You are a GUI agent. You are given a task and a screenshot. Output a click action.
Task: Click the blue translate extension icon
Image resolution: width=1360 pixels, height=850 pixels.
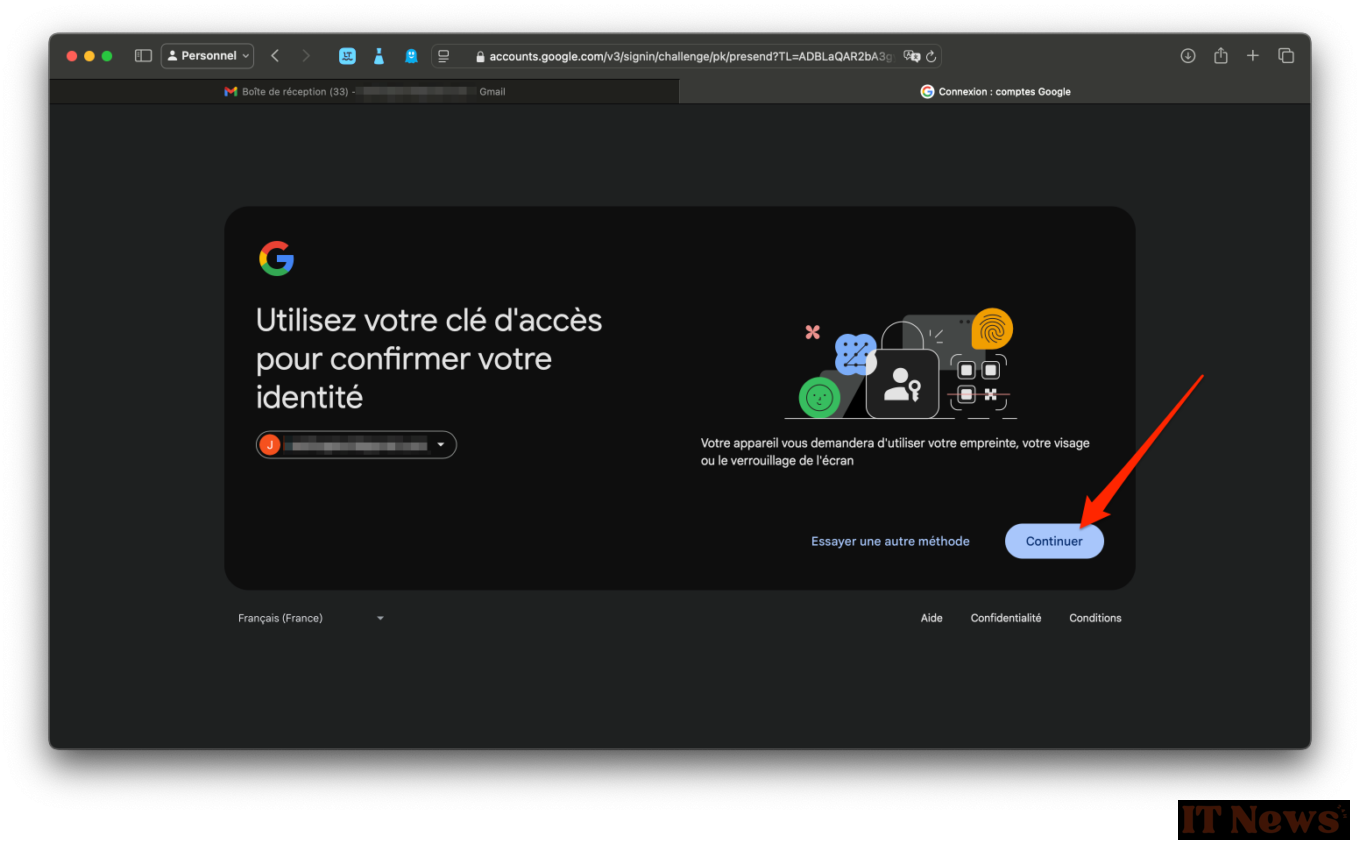coord(347,56)
